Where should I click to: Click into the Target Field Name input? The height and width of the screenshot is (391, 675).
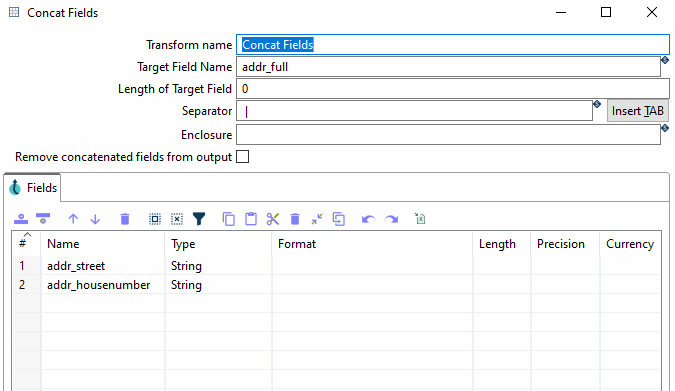pyautogui.click(x=449, y=67)
